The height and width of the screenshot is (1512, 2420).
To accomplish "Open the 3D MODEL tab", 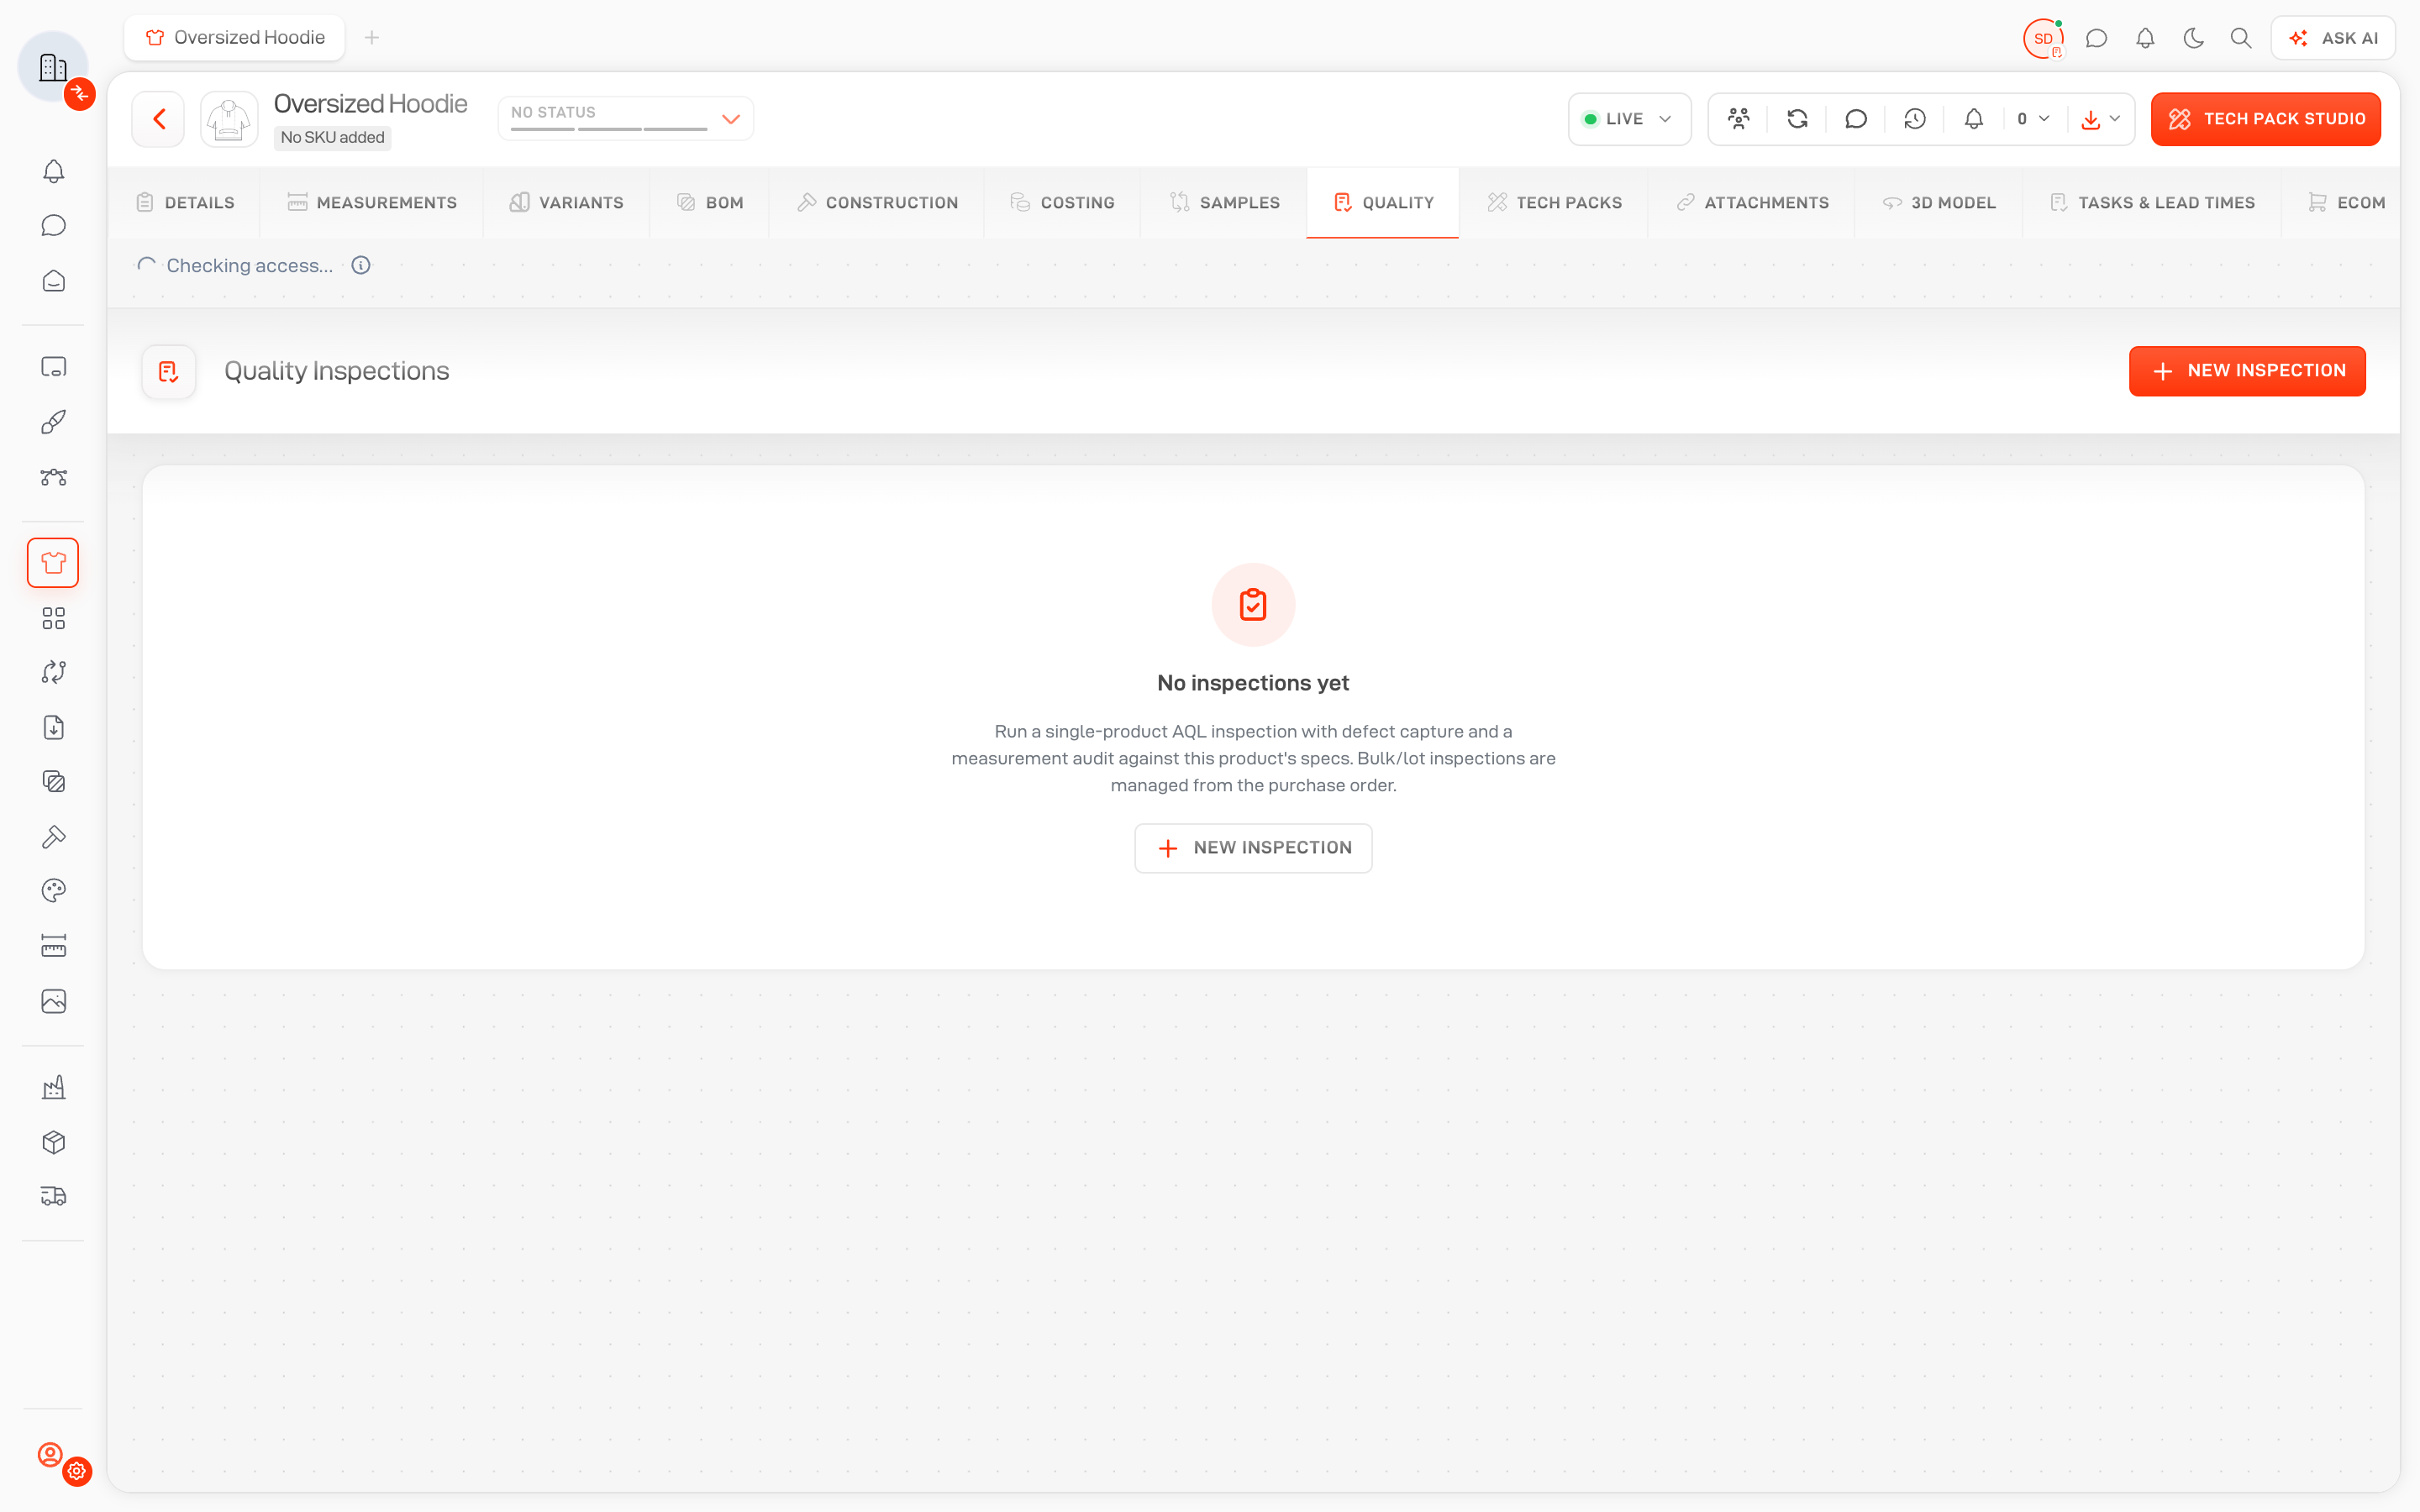I will tap(1938, 203).
